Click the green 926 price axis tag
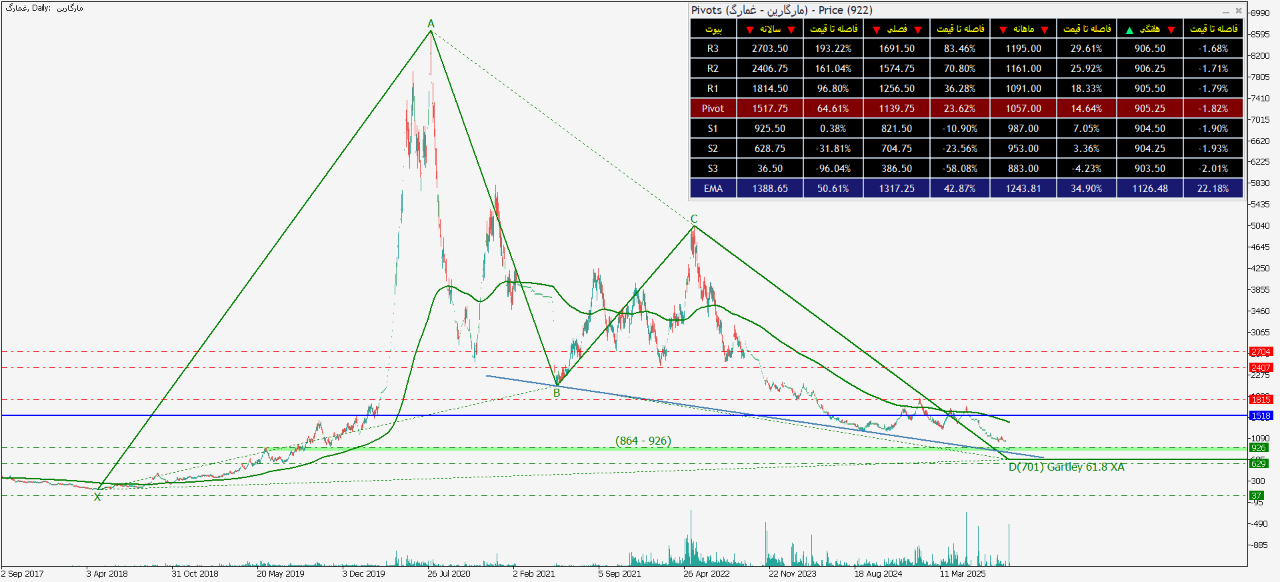This screenshot has width=1280, height=582. point(1261,448)
